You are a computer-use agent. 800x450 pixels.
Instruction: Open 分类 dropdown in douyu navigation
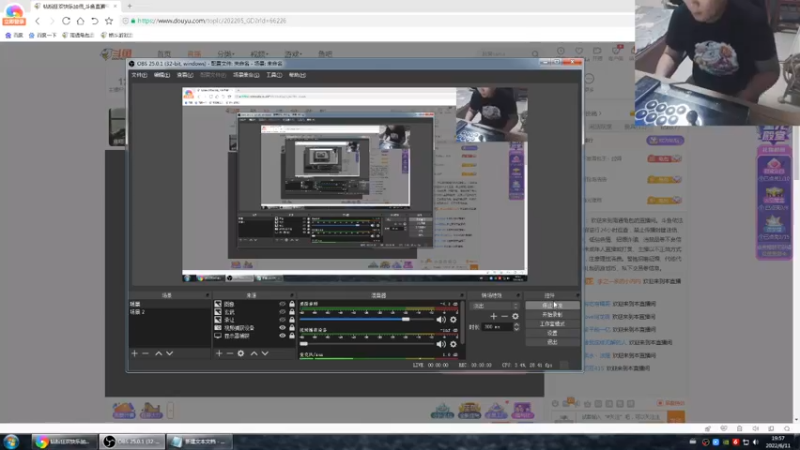[x=226, y=54]
